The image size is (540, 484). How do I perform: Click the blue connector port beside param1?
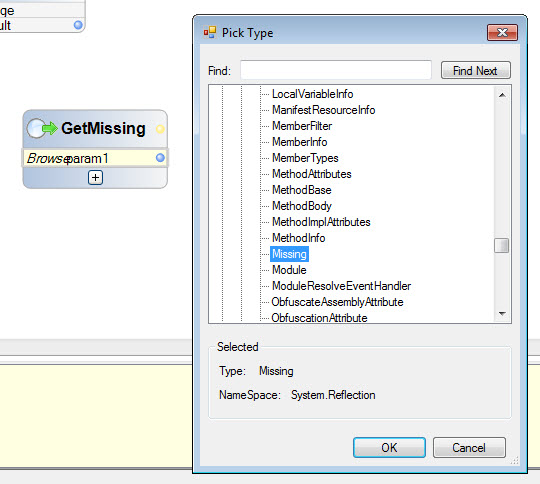160,158
